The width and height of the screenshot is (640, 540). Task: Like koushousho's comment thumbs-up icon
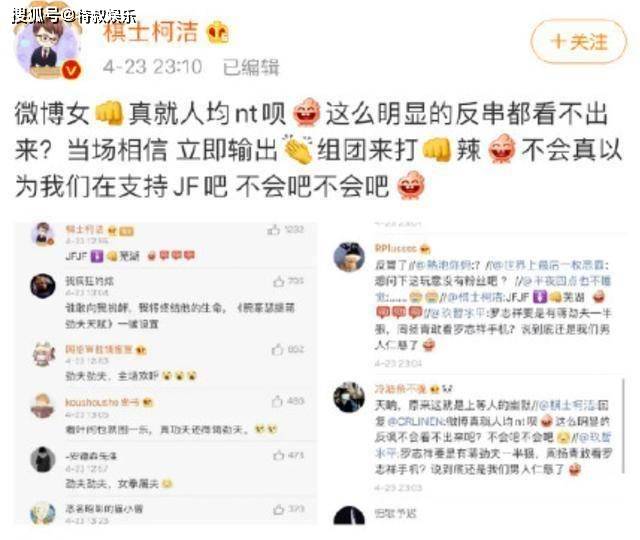[278, 401]
